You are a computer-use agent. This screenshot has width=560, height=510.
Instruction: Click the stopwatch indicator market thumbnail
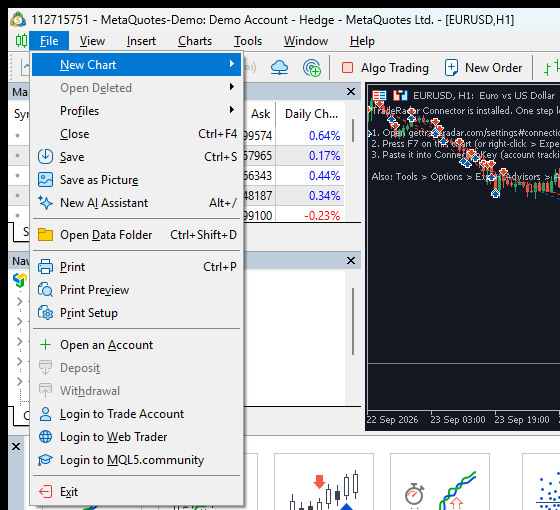pyautogui.click(x=440, y=482)
